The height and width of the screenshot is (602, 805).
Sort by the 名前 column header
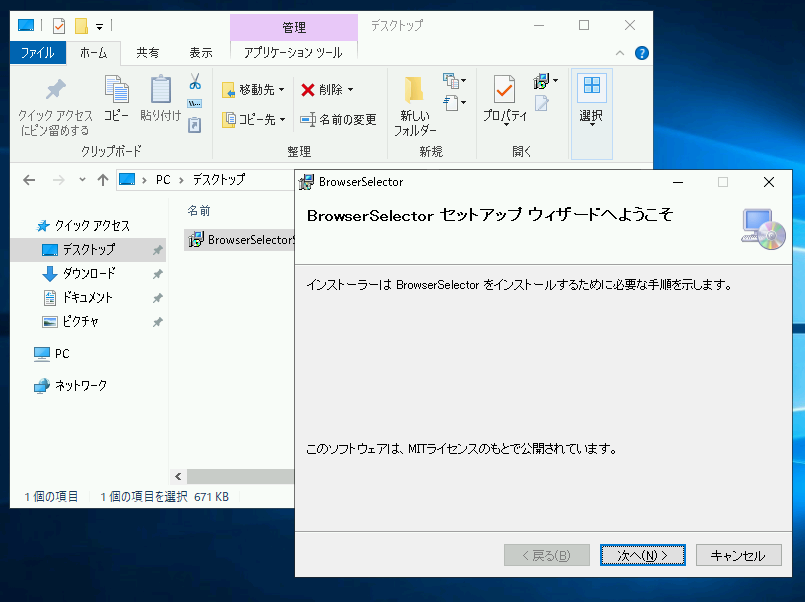[x=199, y=211]
